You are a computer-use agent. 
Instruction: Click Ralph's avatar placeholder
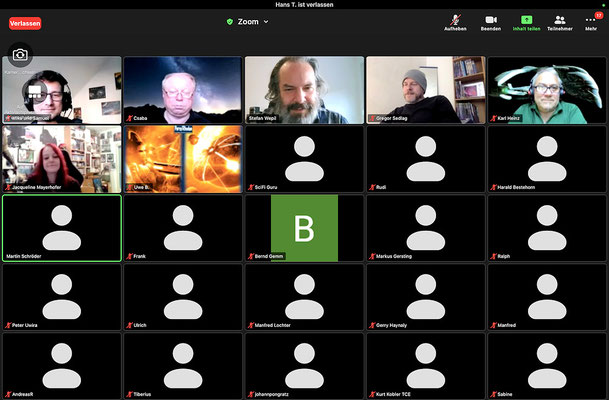(x=547, y=228)
